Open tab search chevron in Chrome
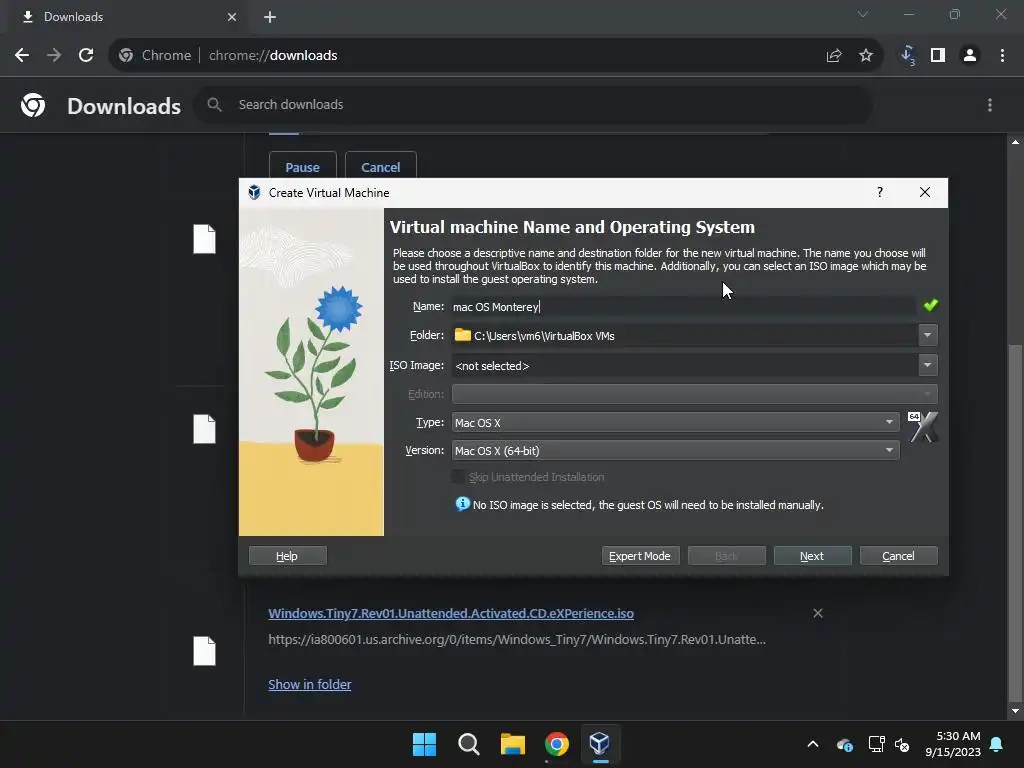Image resolution: width=1024 pixels, height=768 pixels. pos(863,14)
